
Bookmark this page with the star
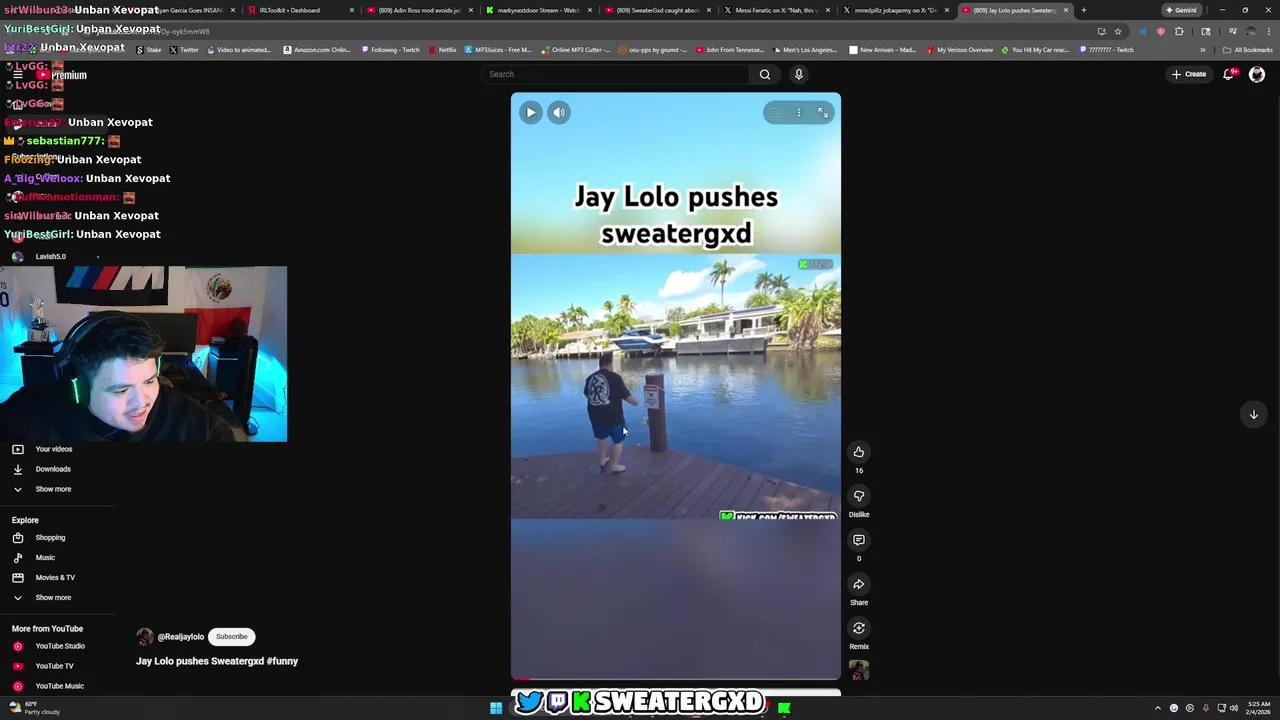pyautogui.click(x=1118, y=31)
